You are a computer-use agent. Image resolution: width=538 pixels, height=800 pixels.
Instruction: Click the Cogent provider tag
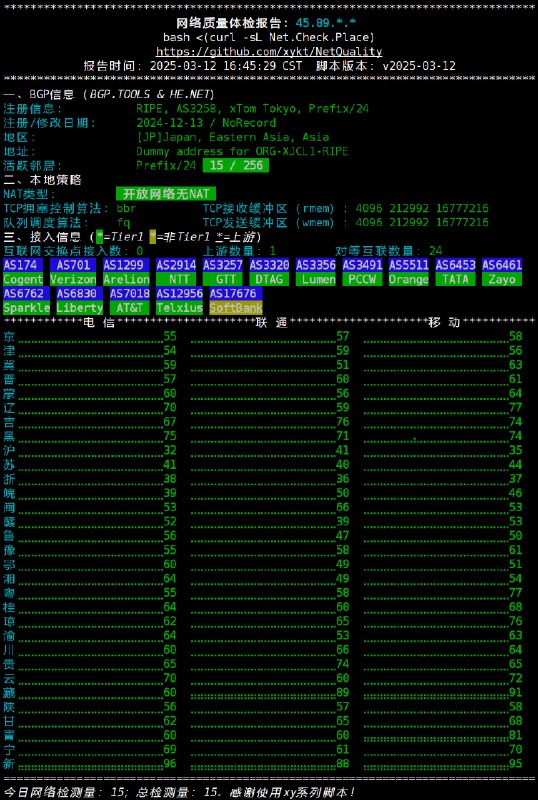[x=23, y=279]
